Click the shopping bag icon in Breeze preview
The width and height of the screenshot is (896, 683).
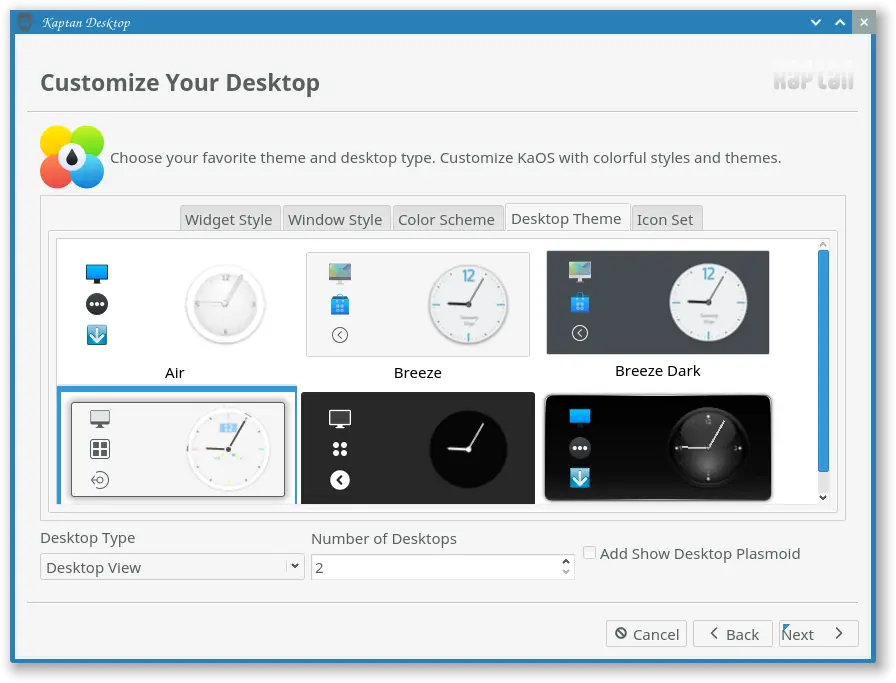pos(340,305)
